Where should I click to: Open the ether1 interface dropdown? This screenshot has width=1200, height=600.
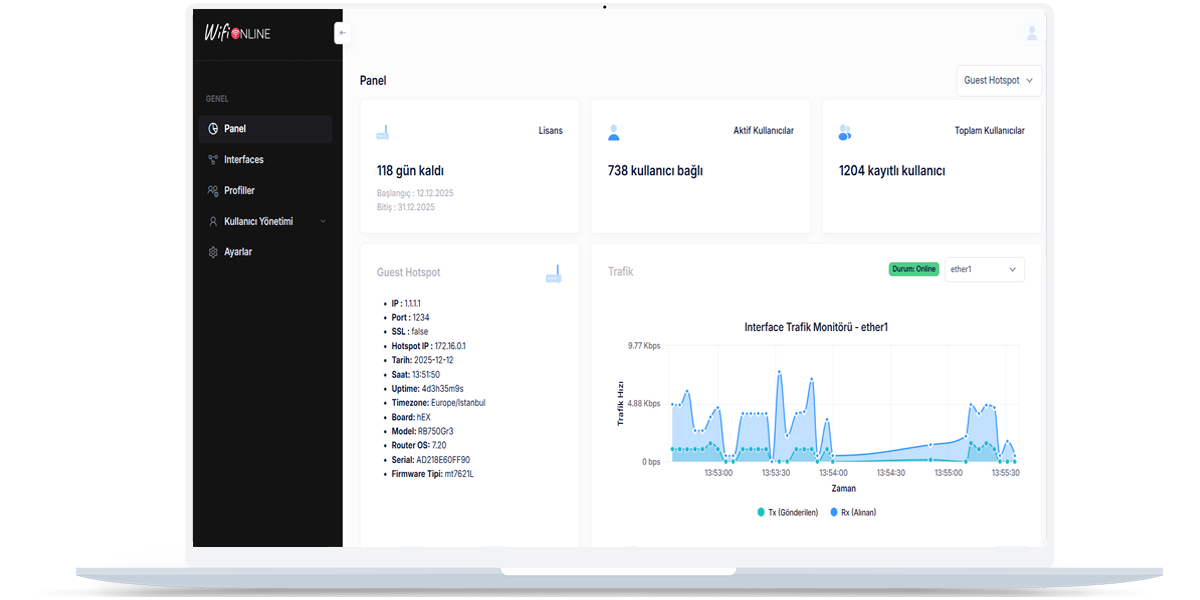984,270
